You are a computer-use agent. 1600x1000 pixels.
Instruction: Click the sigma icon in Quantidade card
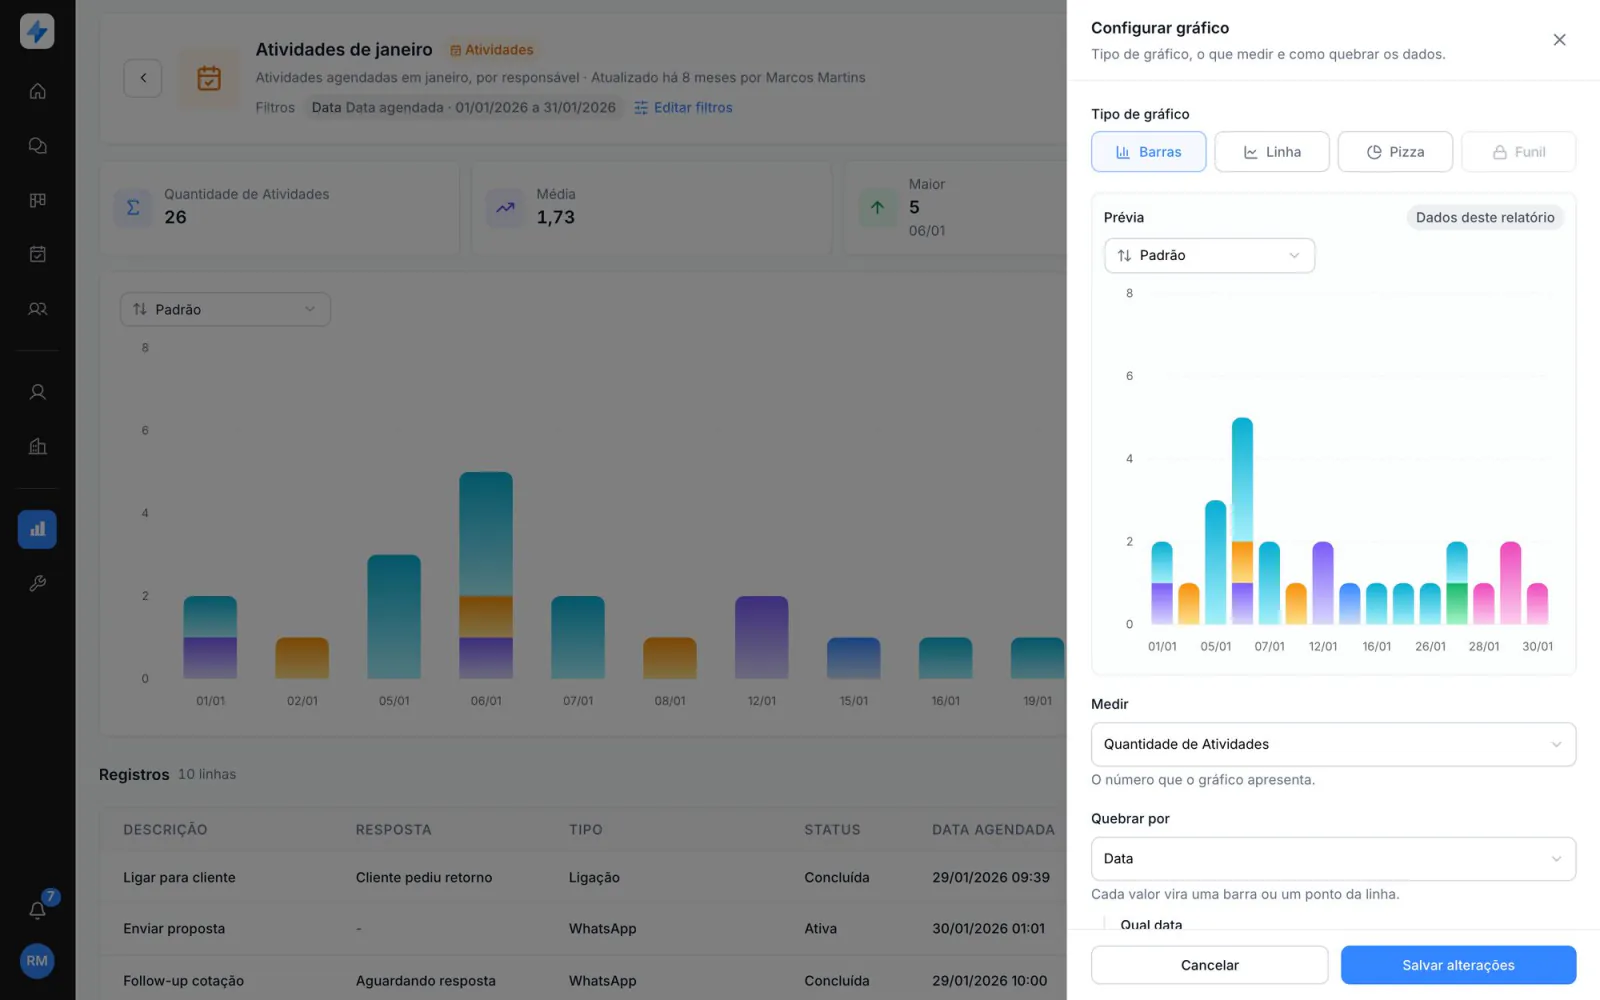[x=133, y=208]
